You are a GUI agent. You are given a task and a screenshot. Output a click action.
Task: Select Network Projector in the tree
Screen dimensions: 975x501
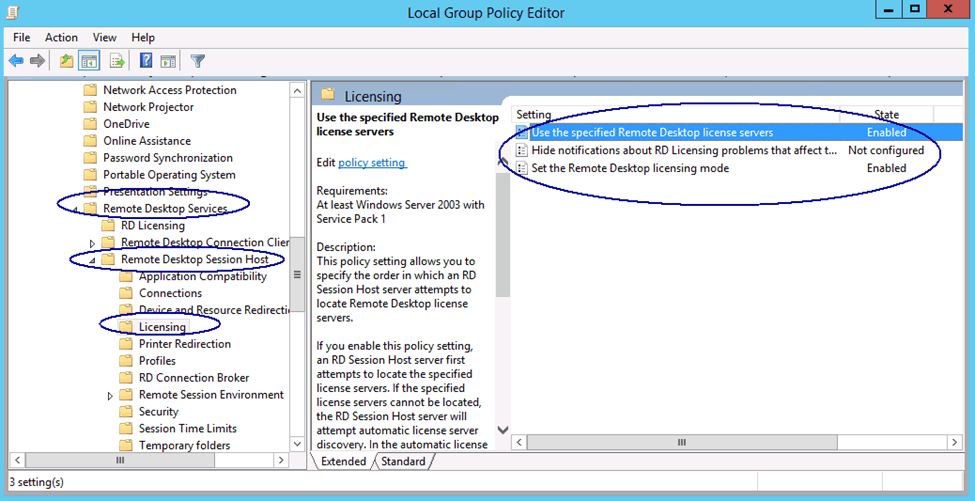[148, 107]
